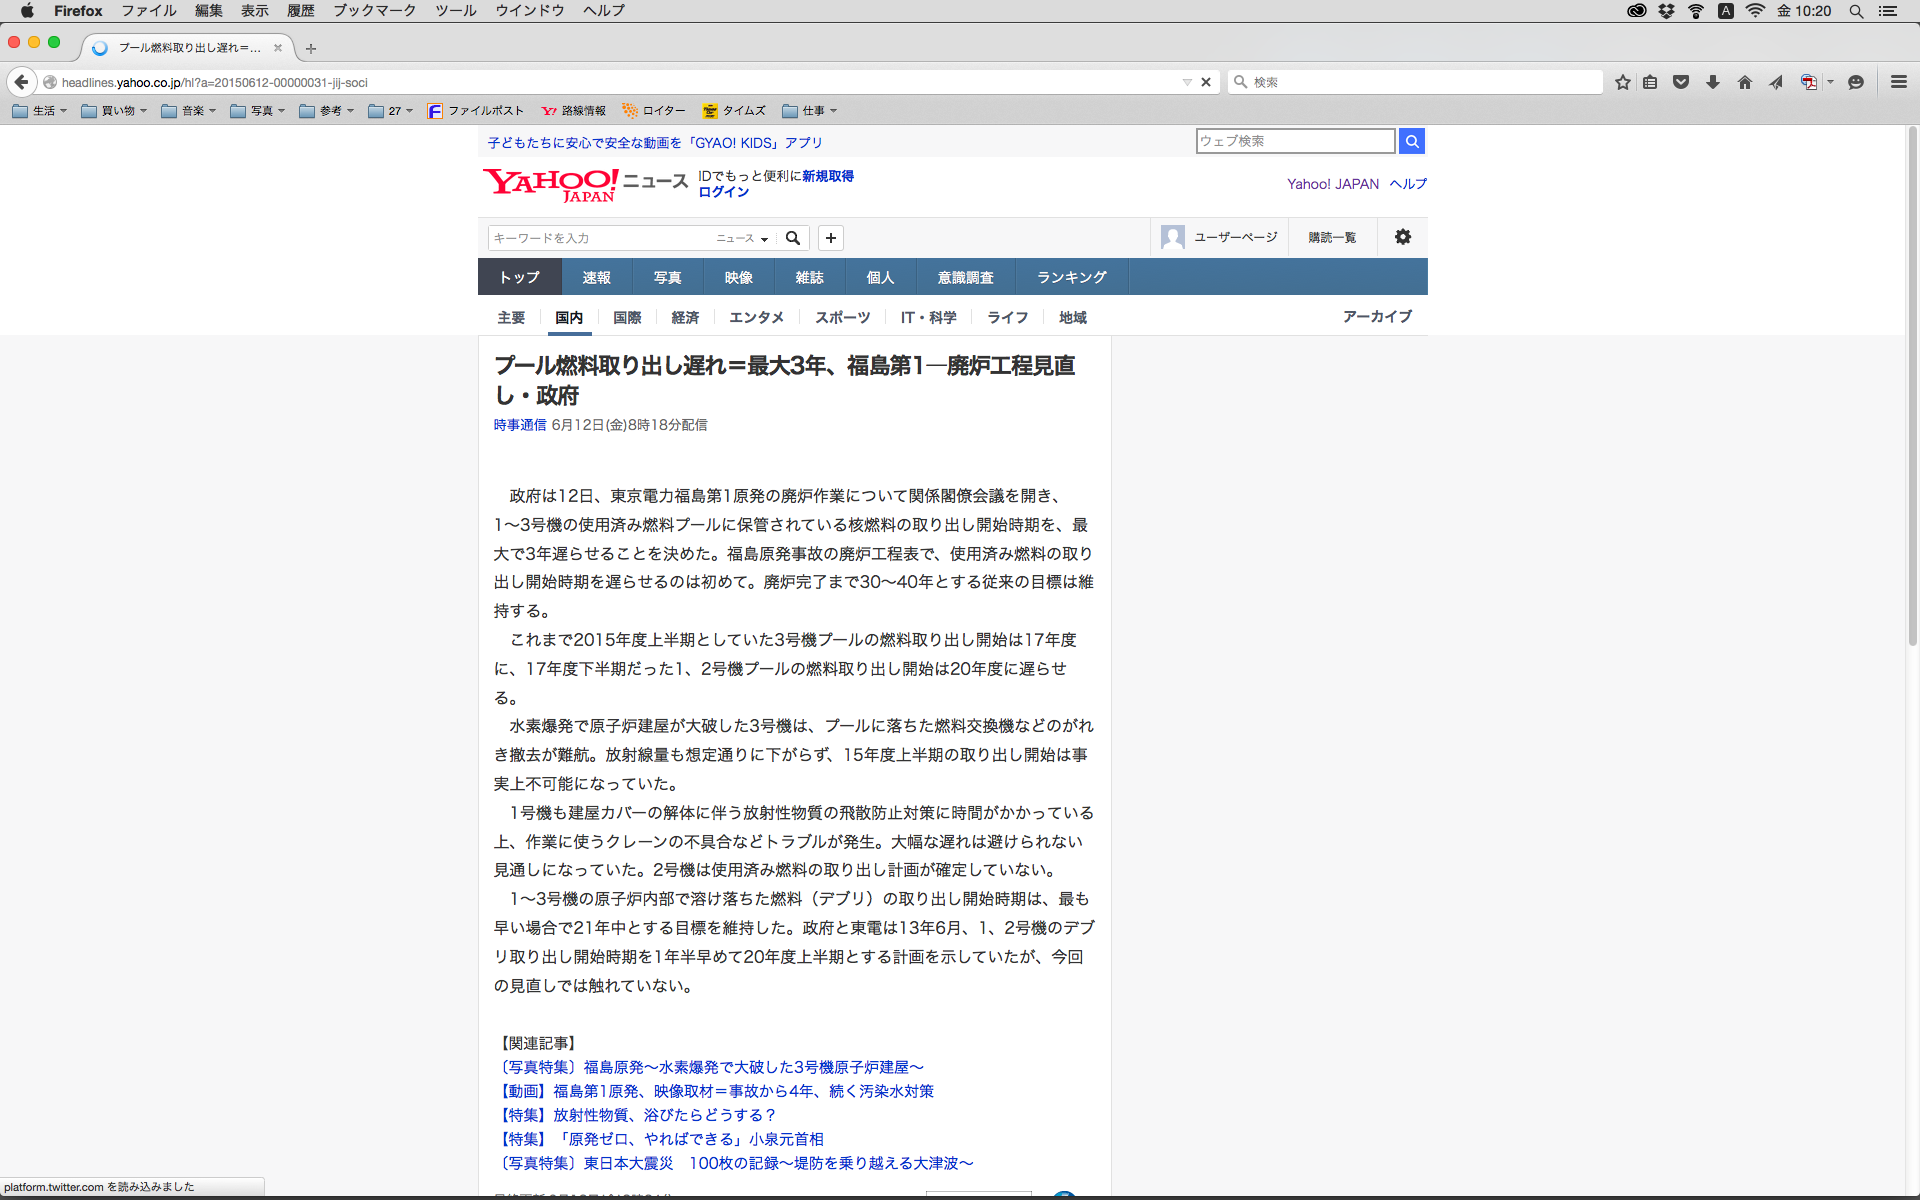The image size is (1920, 1200).
Task: Stop loading page with X button
Action: coord(1206,82)
